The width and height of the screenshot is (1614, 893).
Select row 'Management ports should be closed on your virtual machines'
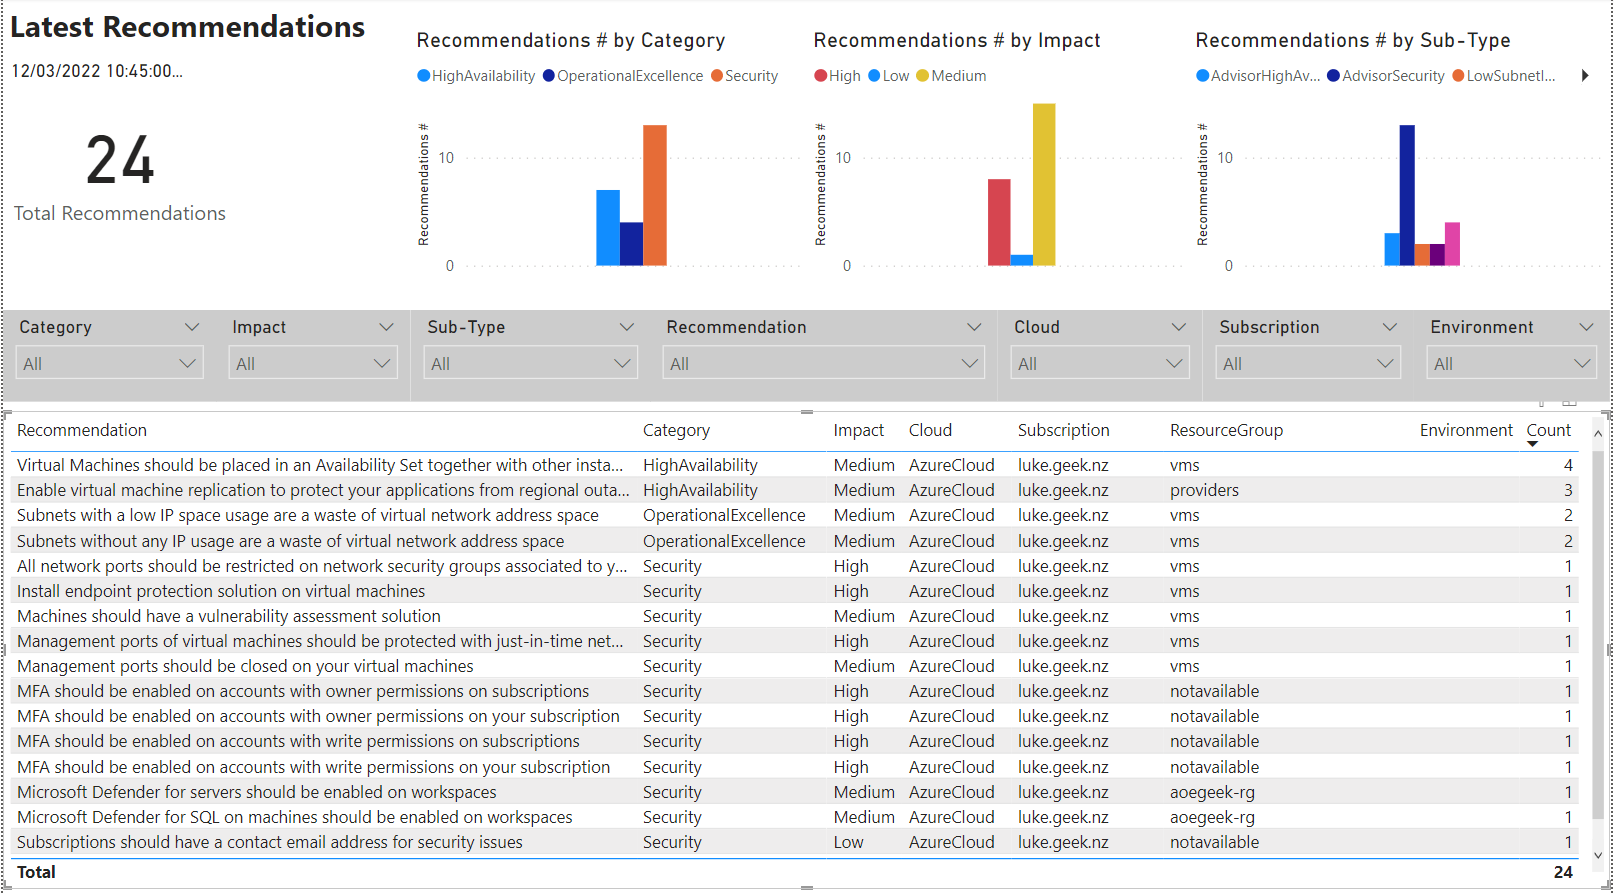pos(795,666)
